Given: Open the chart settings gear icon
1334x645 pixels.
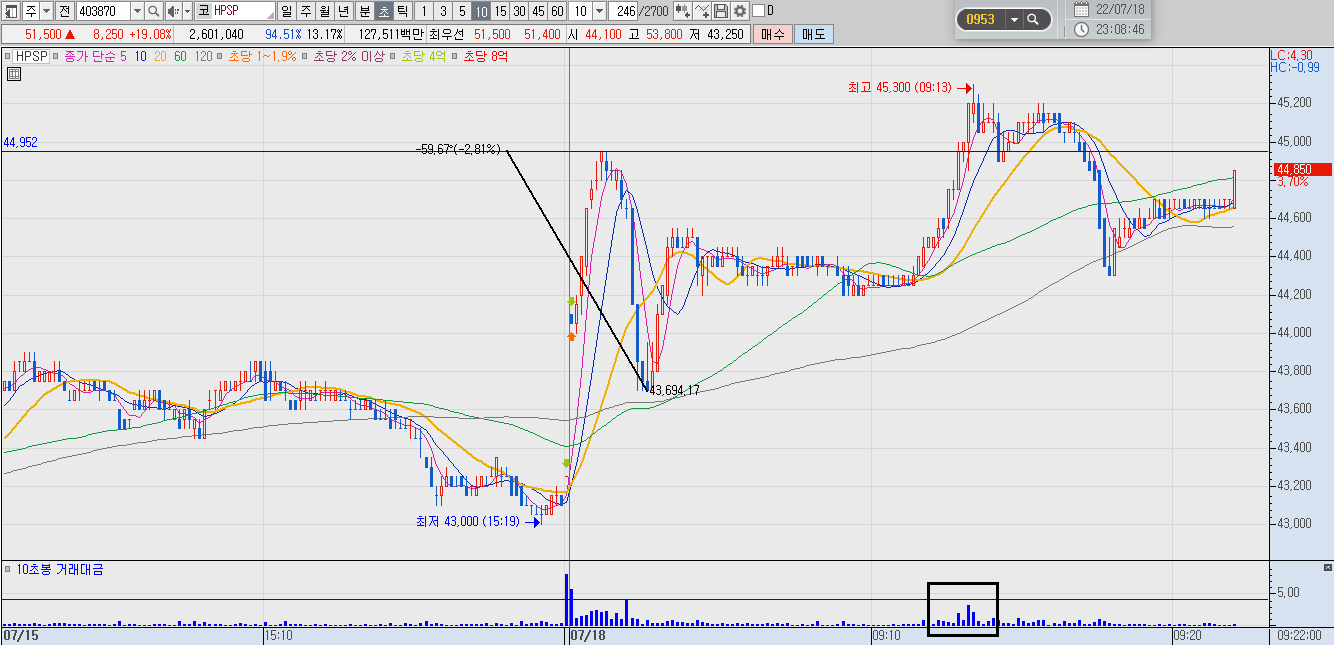Looking at the screenshot, I should 740,11.
